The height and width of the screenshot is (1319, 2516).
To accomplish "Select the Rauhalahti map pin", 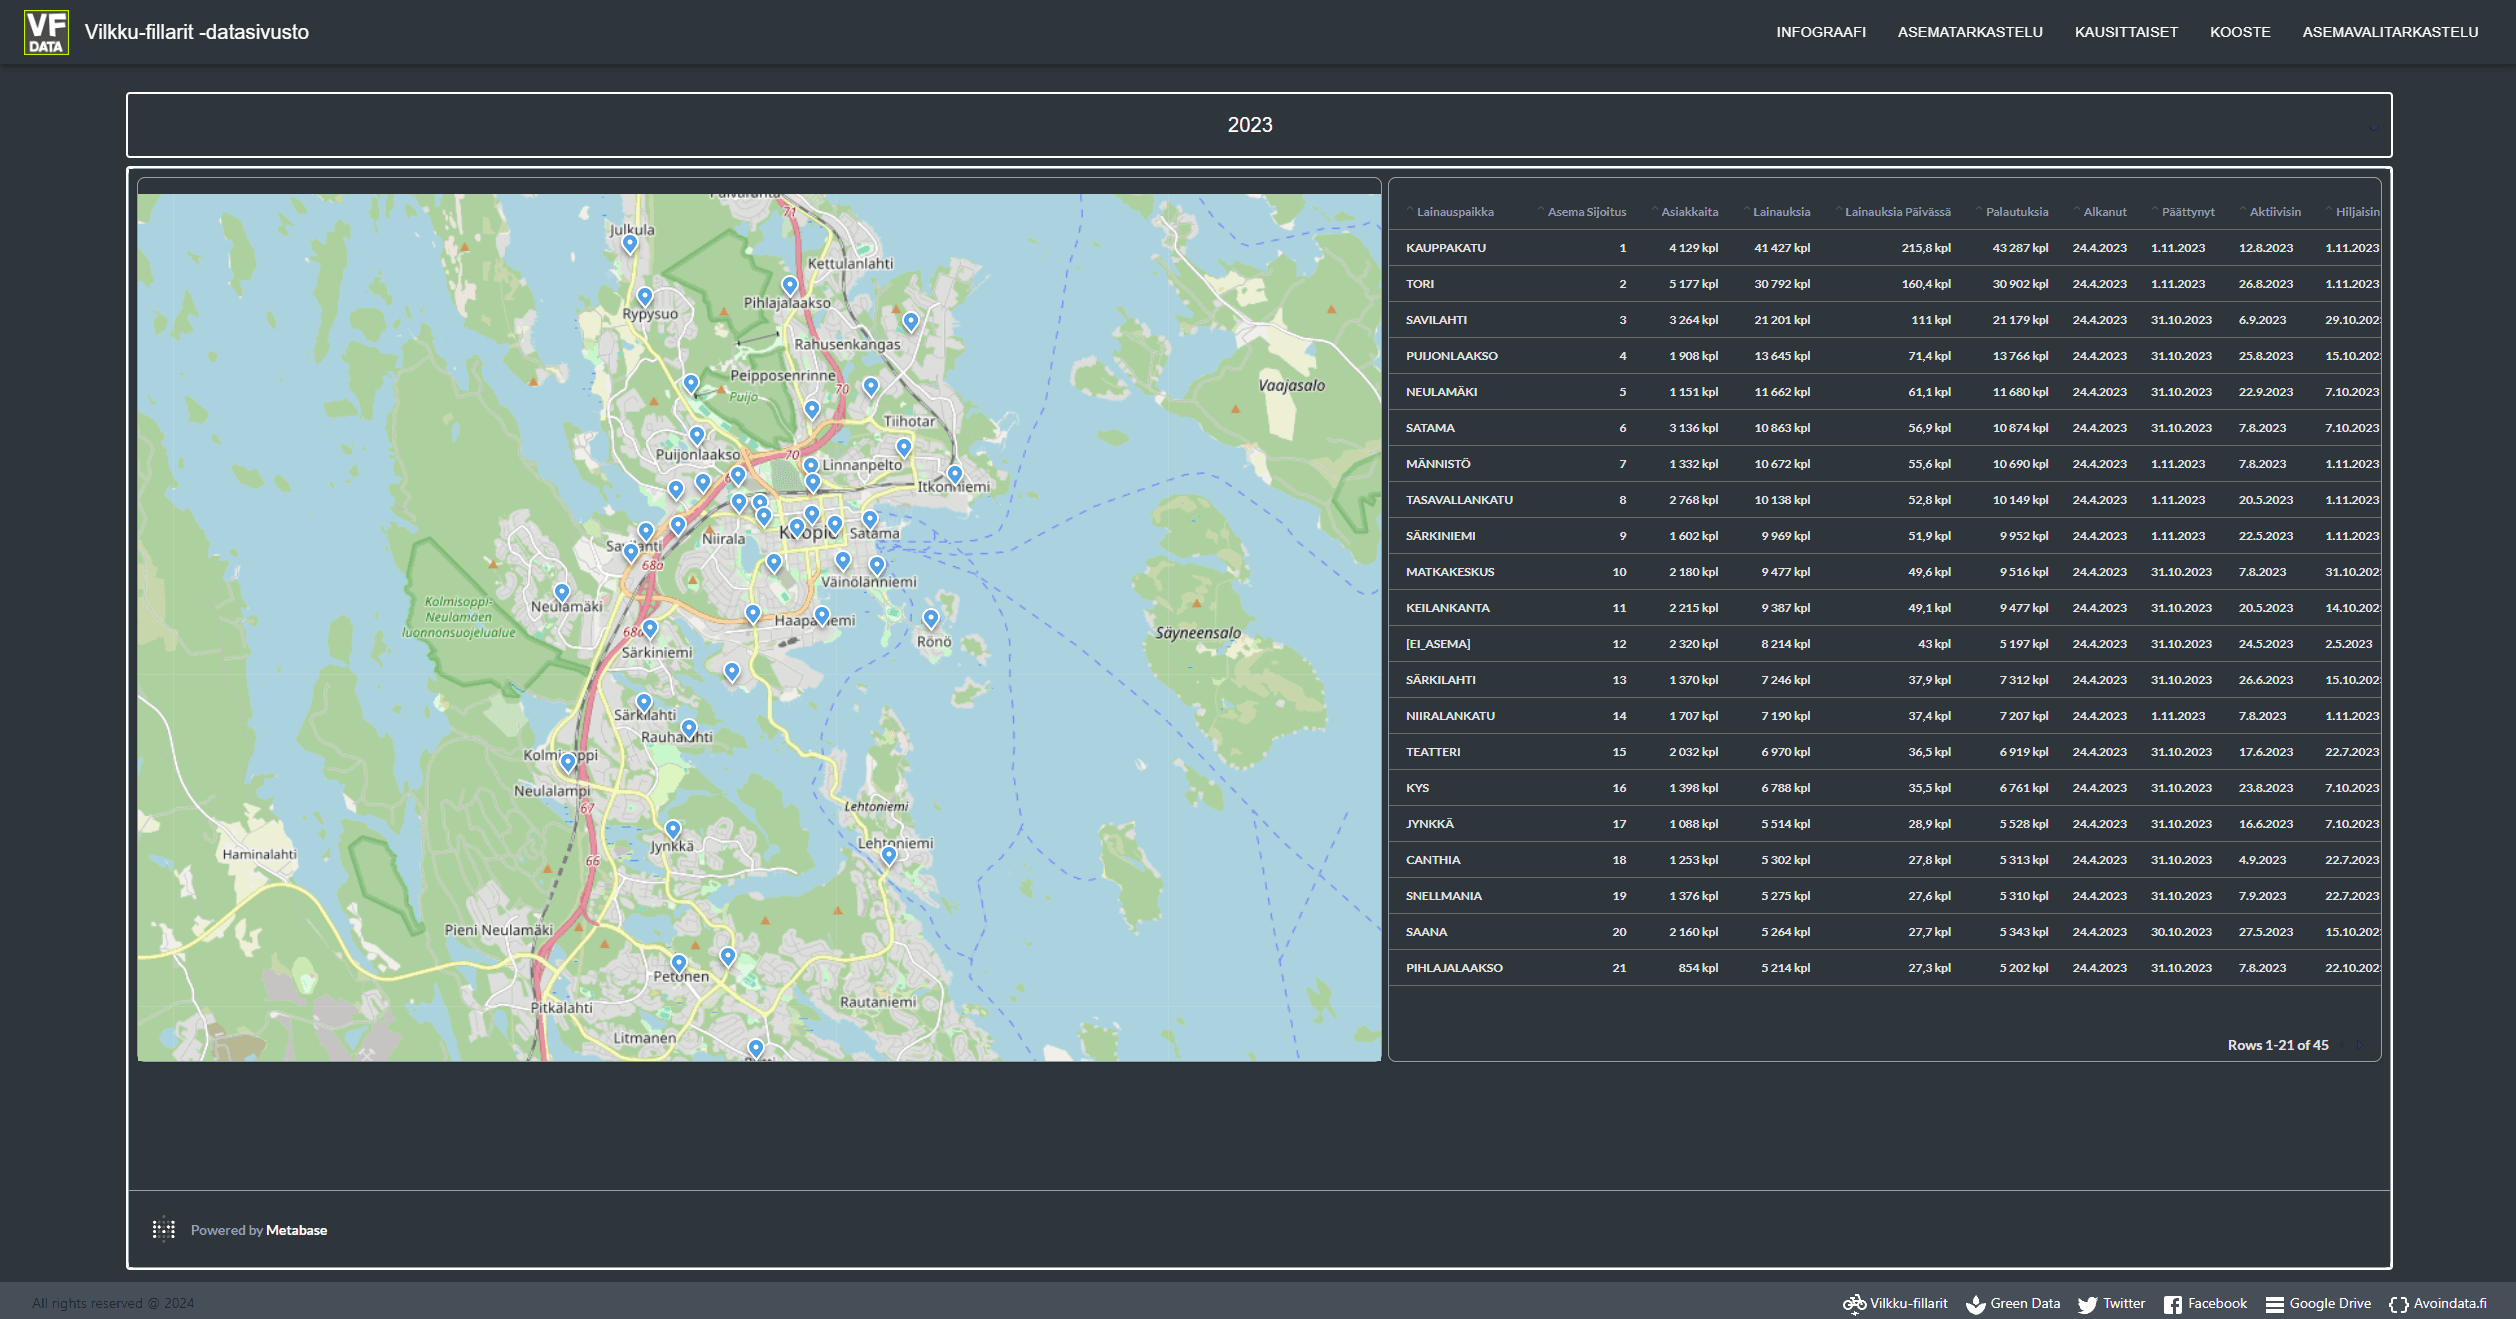I will pyautogui.click(x=689, y=729).
